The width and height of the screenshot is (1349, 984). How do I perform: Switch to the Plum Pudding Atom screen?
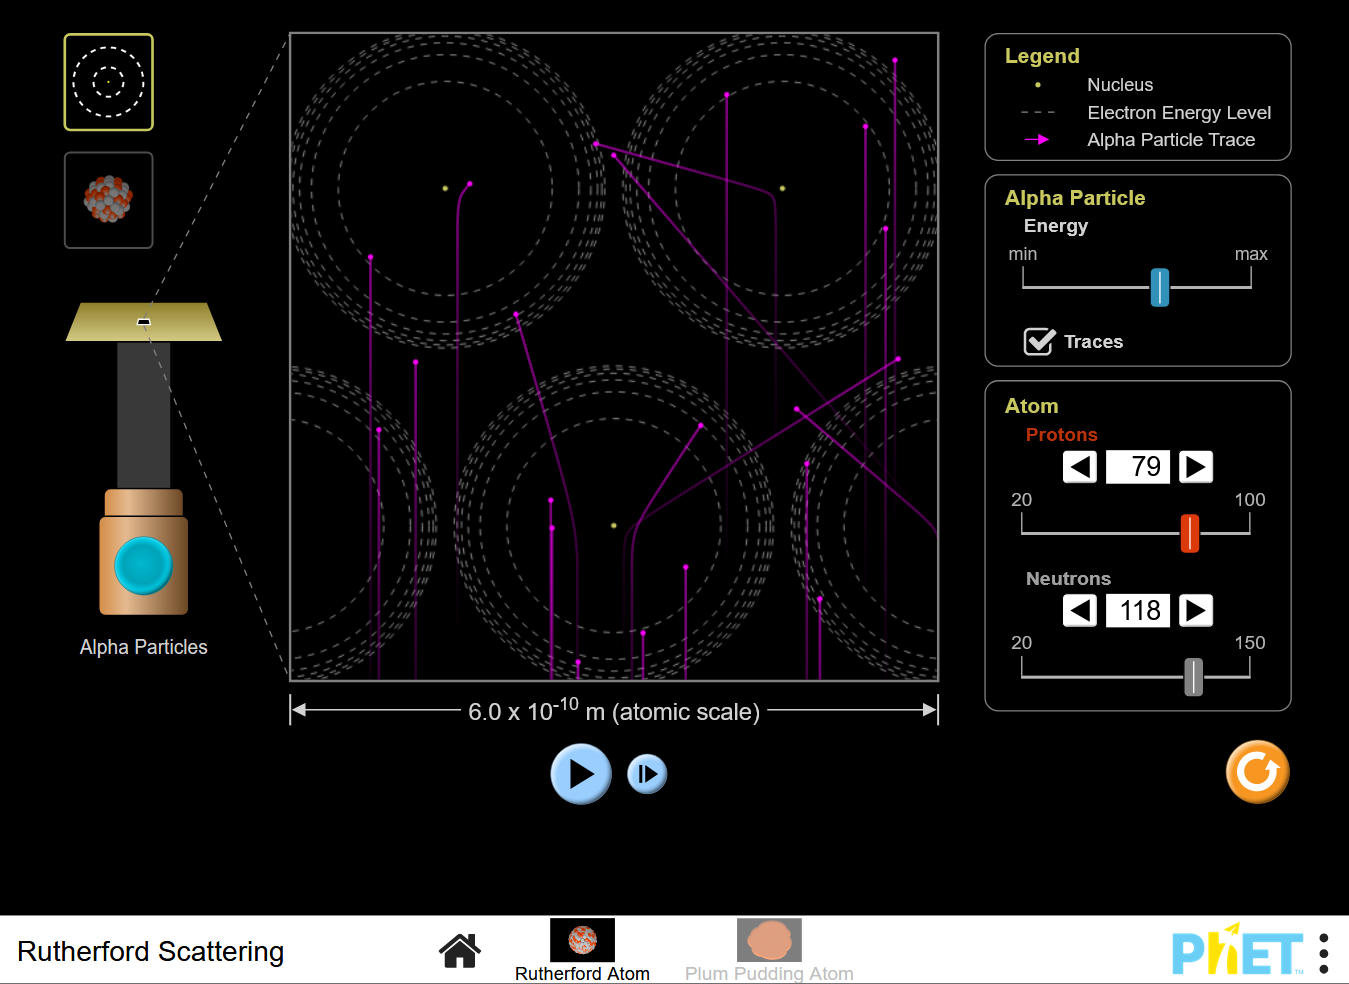769,950
